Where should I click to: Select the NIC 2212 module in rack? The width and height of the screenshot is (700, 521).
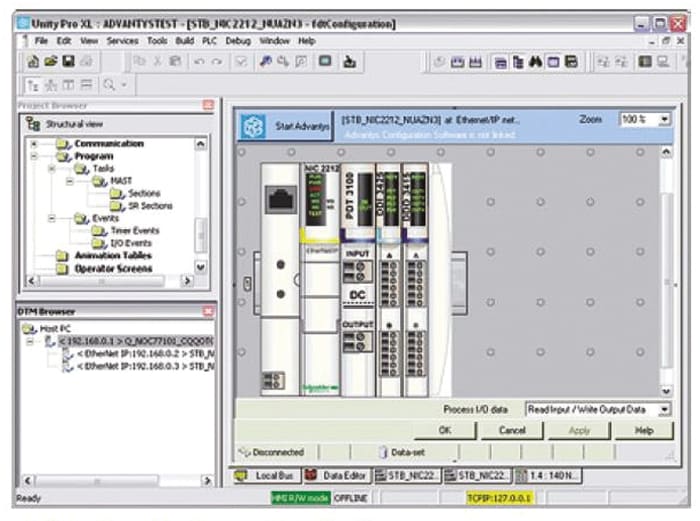[x=321, y=279]
